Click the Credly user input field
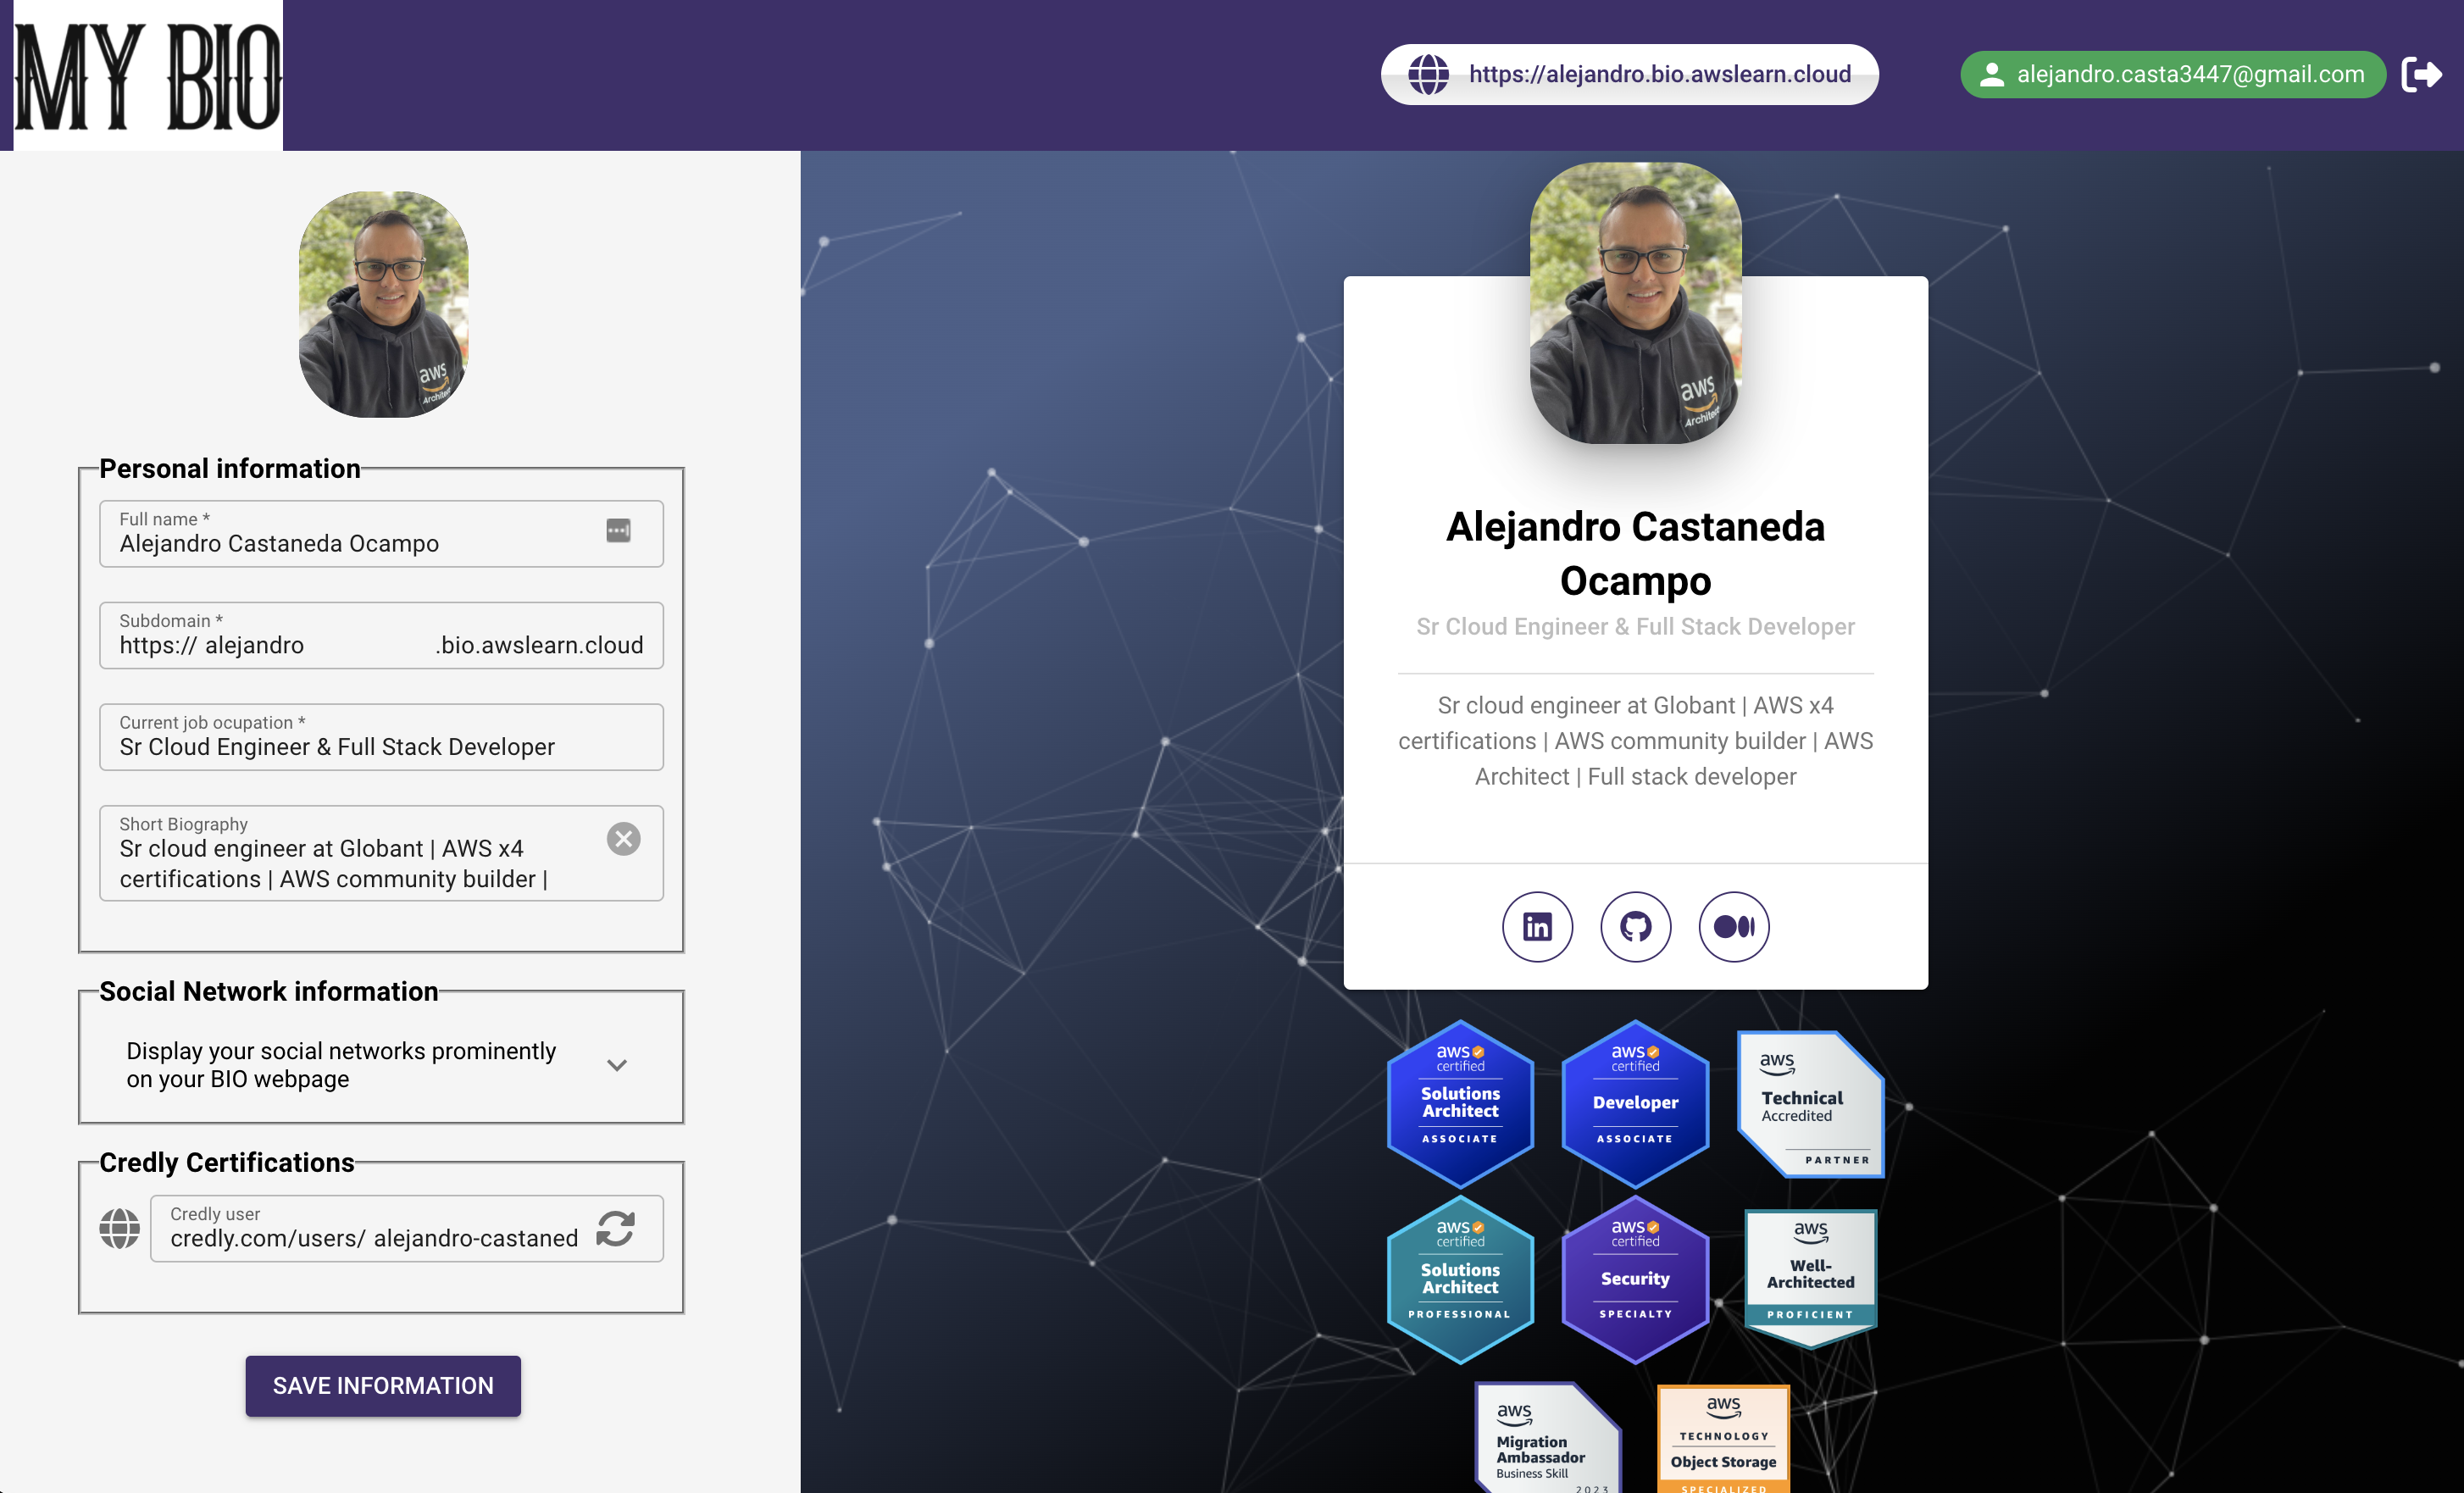The image size is (2464, 1493). [406, 1228]
